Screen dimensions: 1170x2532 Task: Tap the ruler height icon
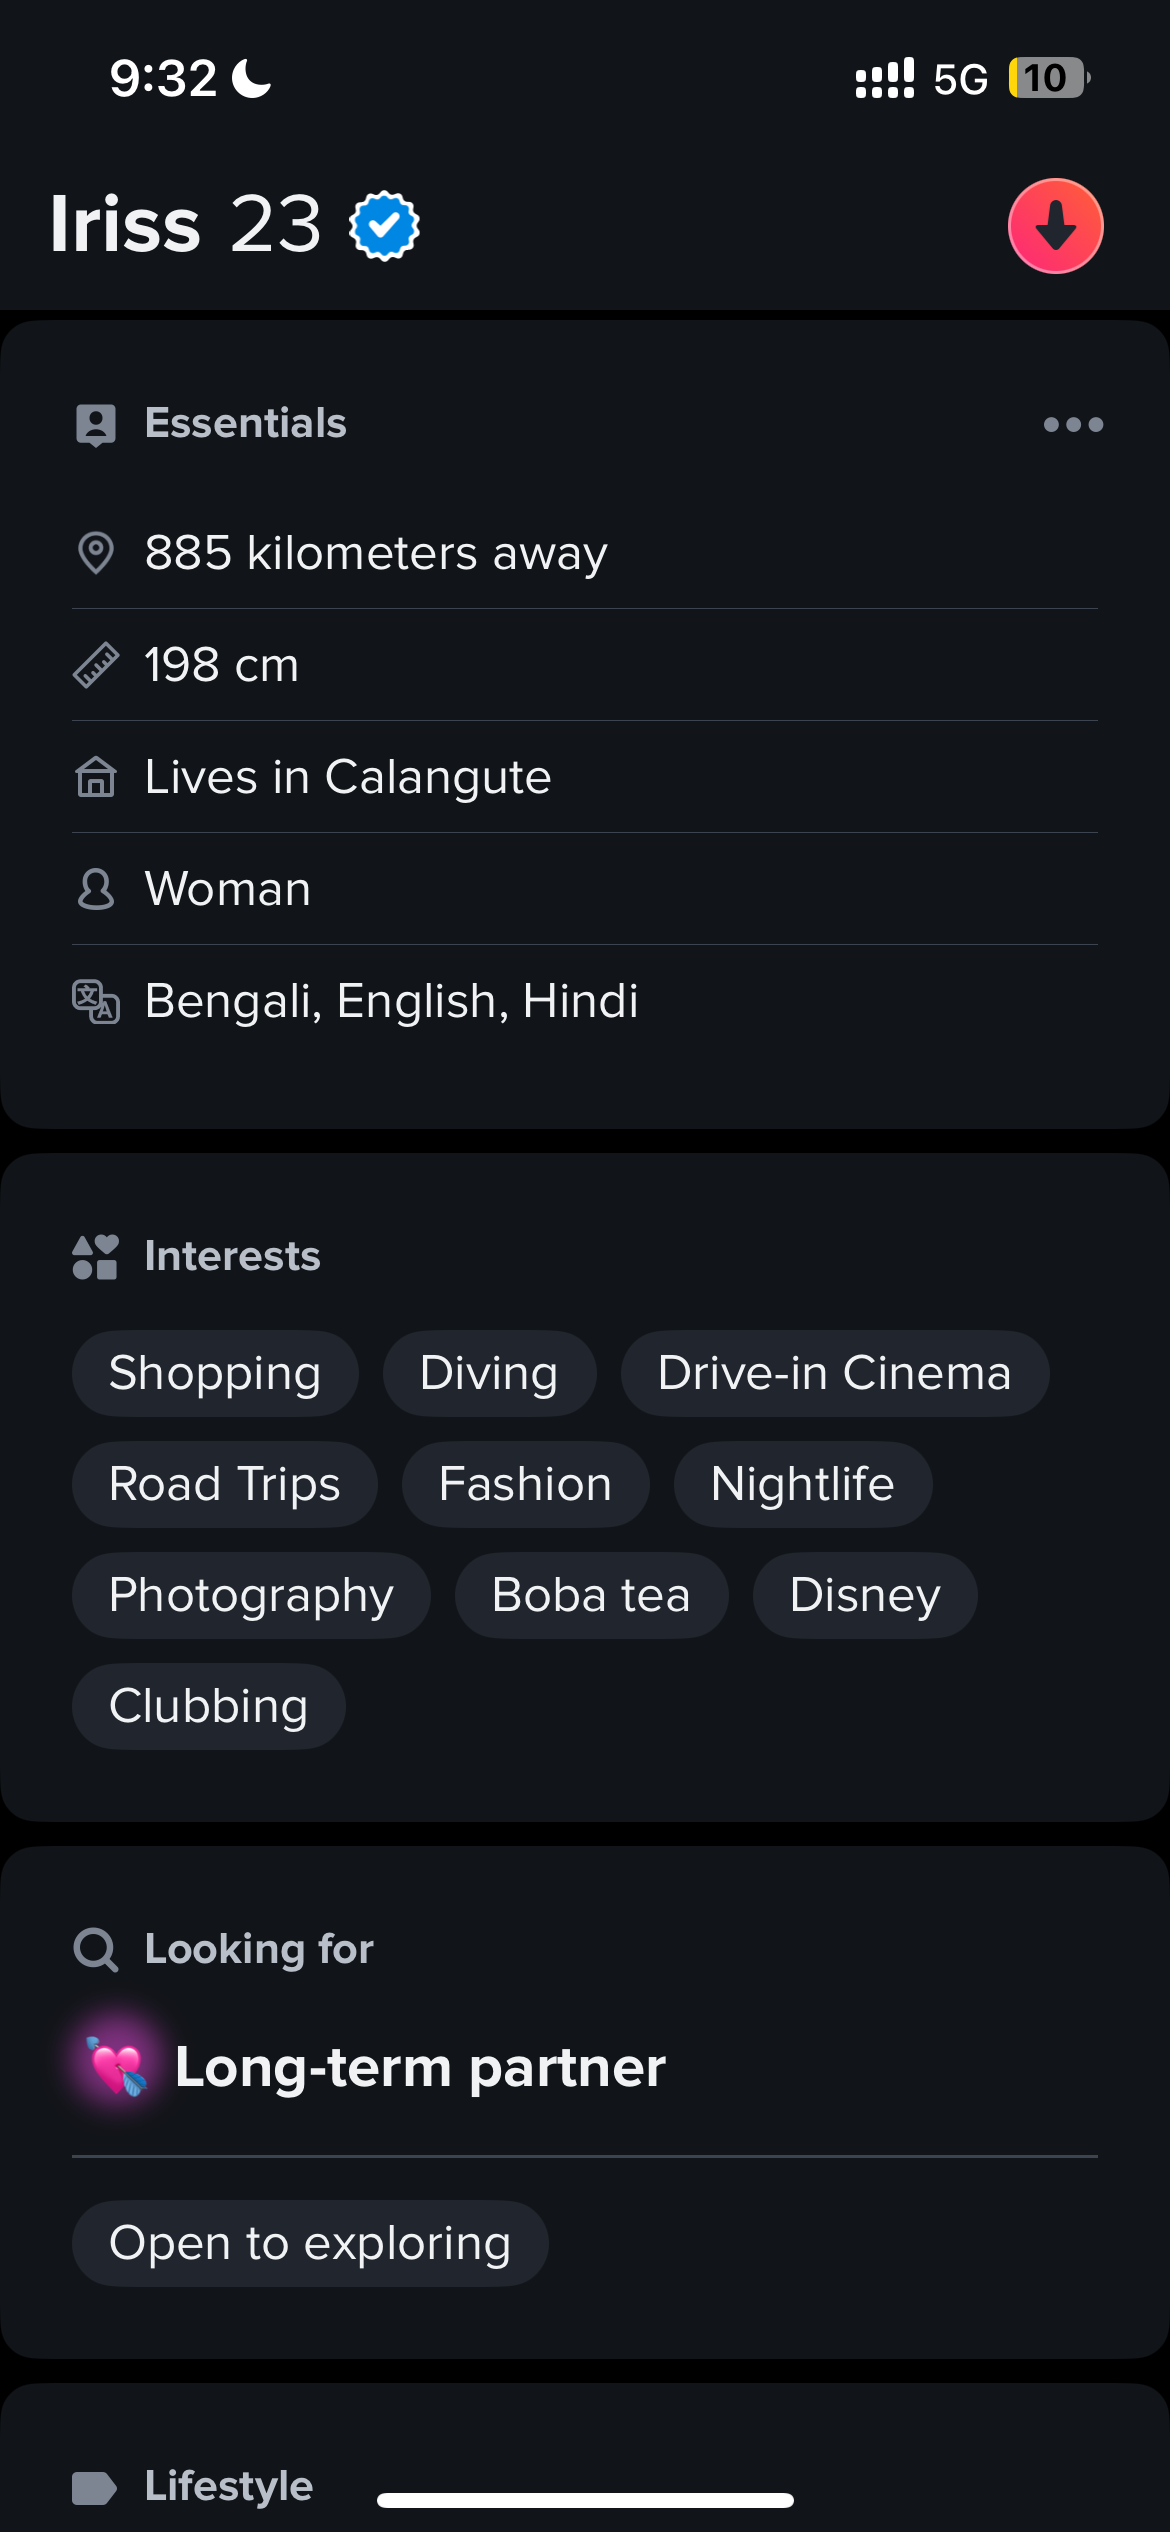click(96, 665)
